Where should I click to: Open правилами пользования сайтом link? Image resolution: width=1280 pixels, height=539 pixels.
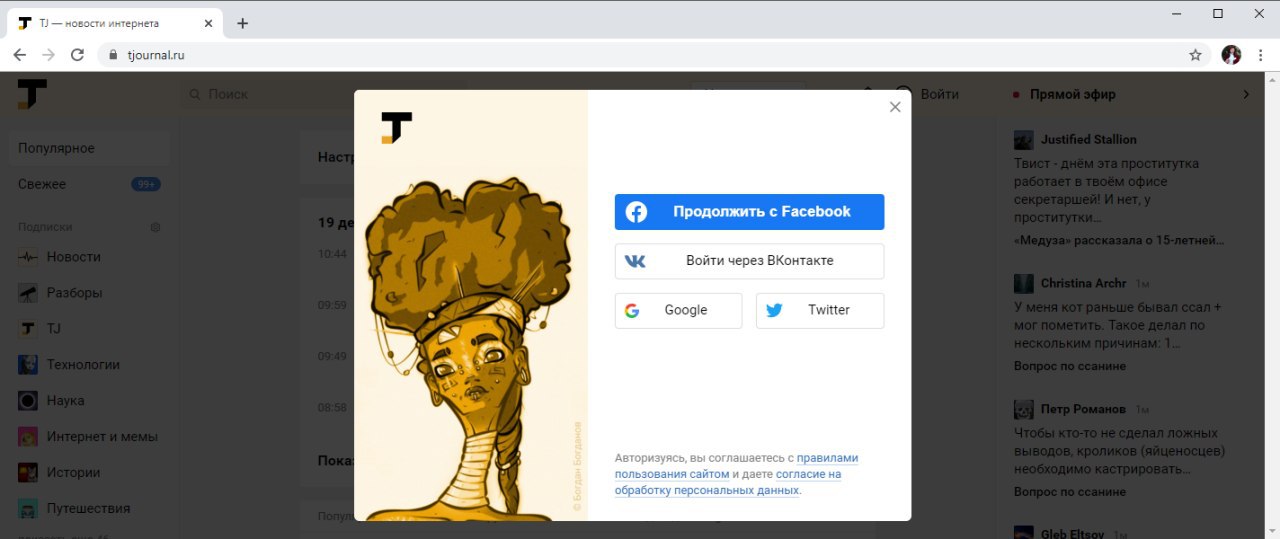[x=737, y=466]
